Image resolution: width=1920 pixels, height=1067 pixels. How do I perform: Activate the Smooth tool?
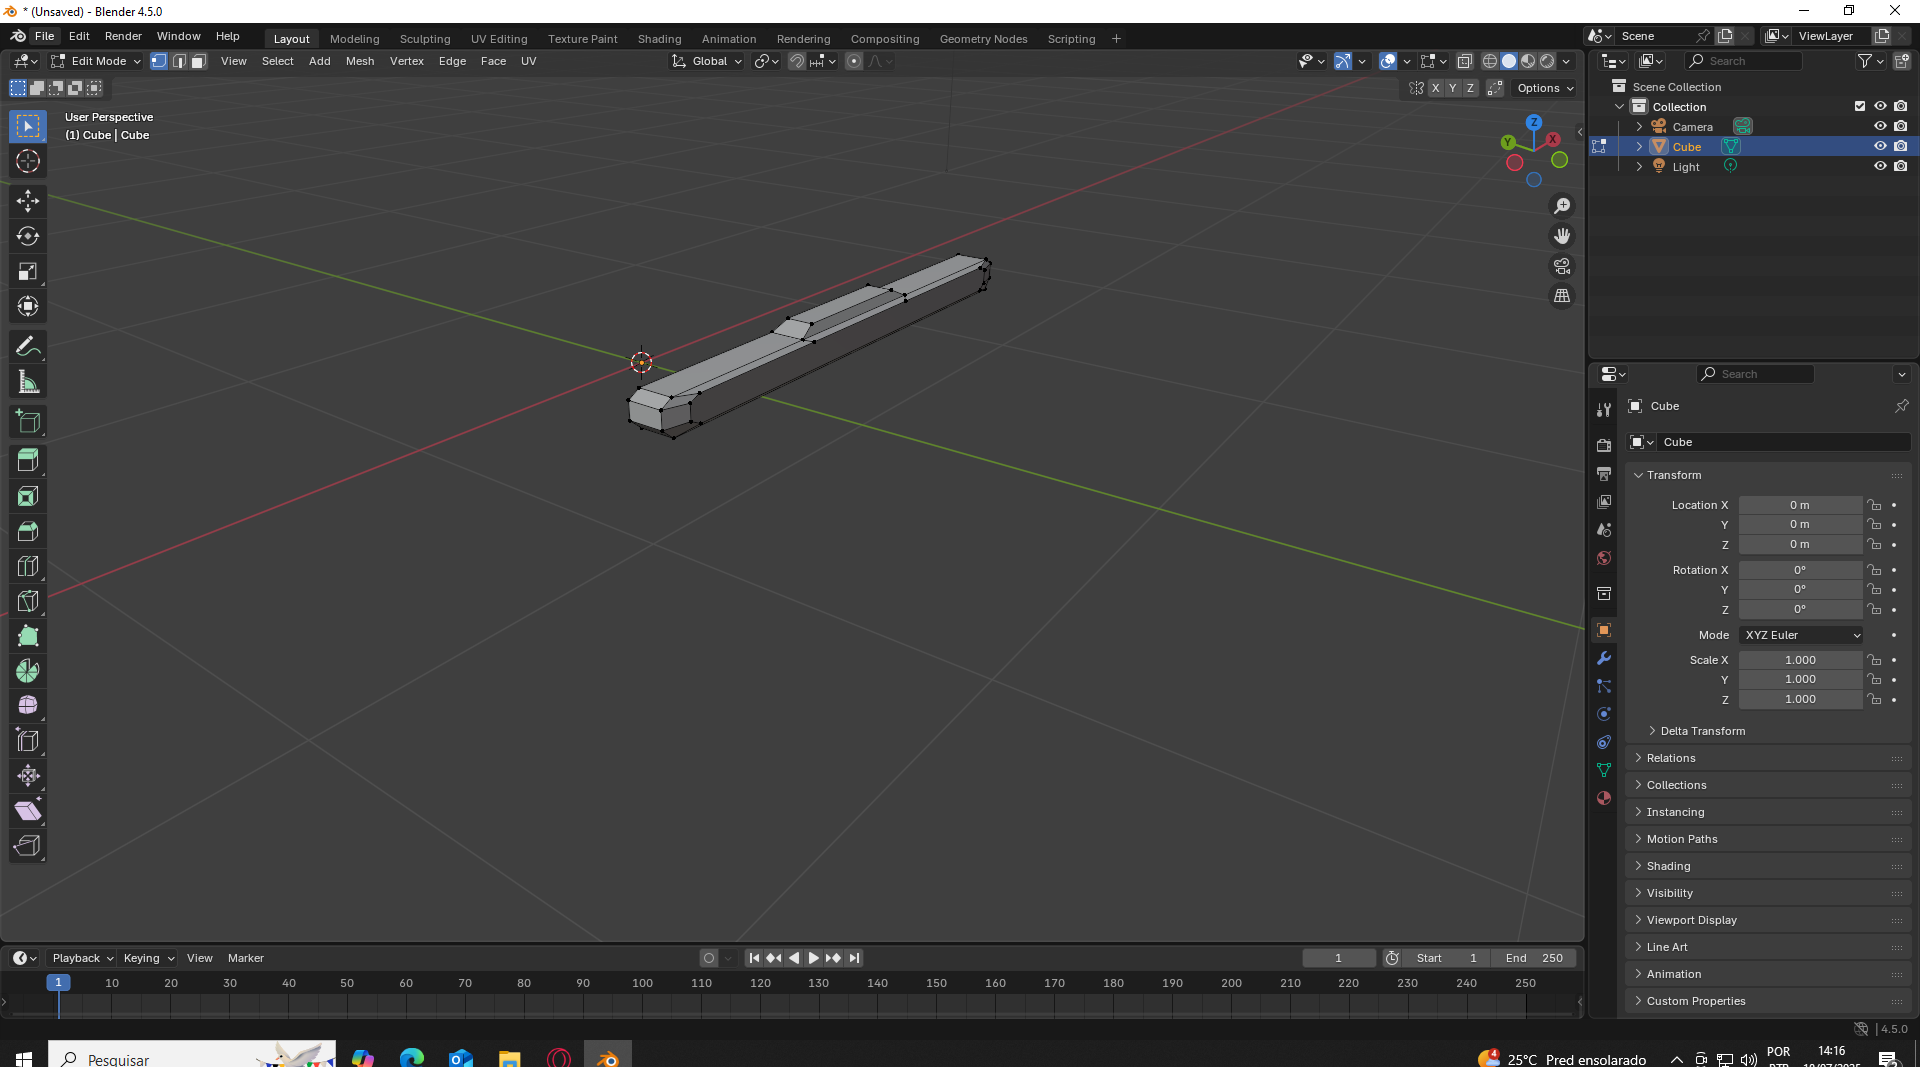[28, 706]
